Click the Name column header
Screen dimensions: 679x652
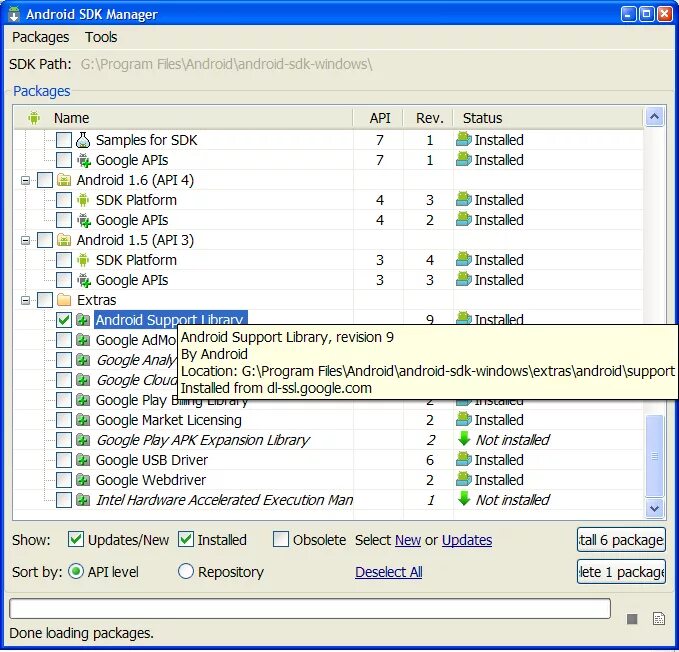(184, 118)
